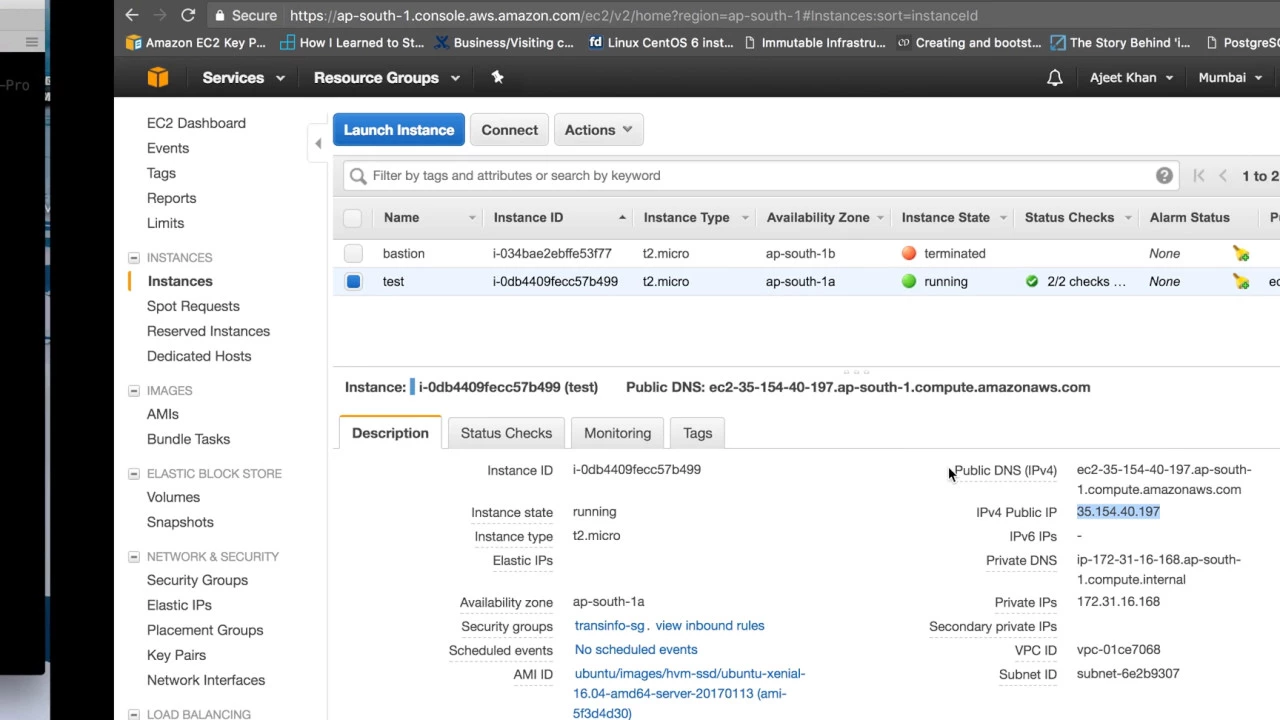This screenshot has height=720, width=1280.
Task: Click the test row alarm icon
Action: pos(1241,282)
